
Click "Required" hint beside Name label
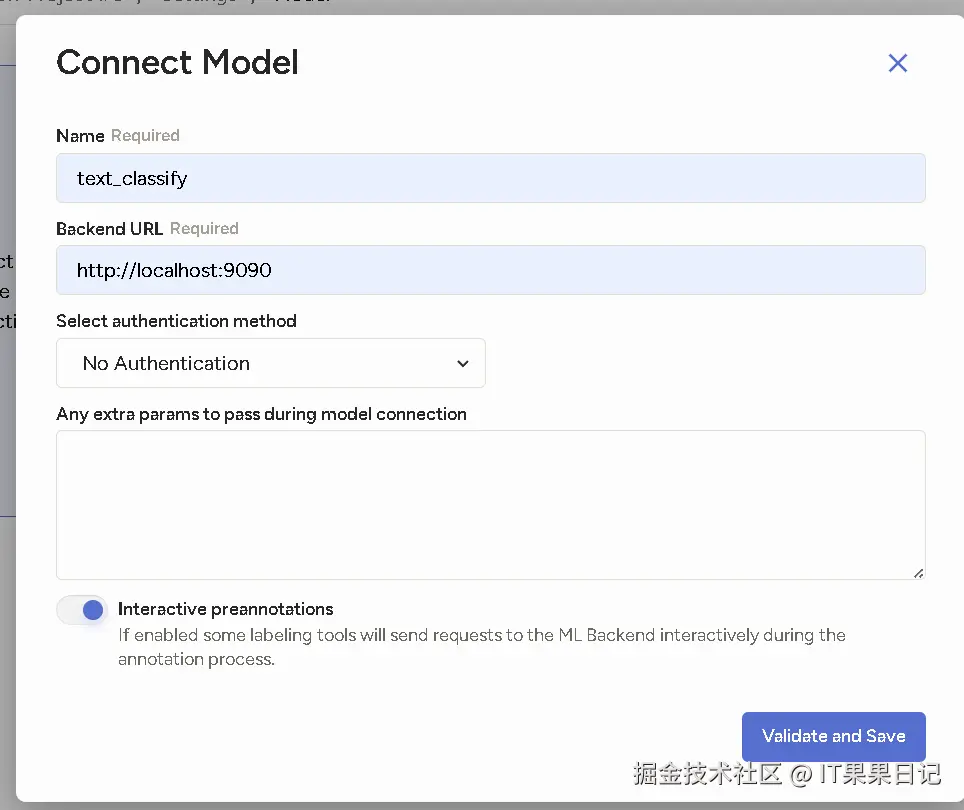(x=145, y=136)
